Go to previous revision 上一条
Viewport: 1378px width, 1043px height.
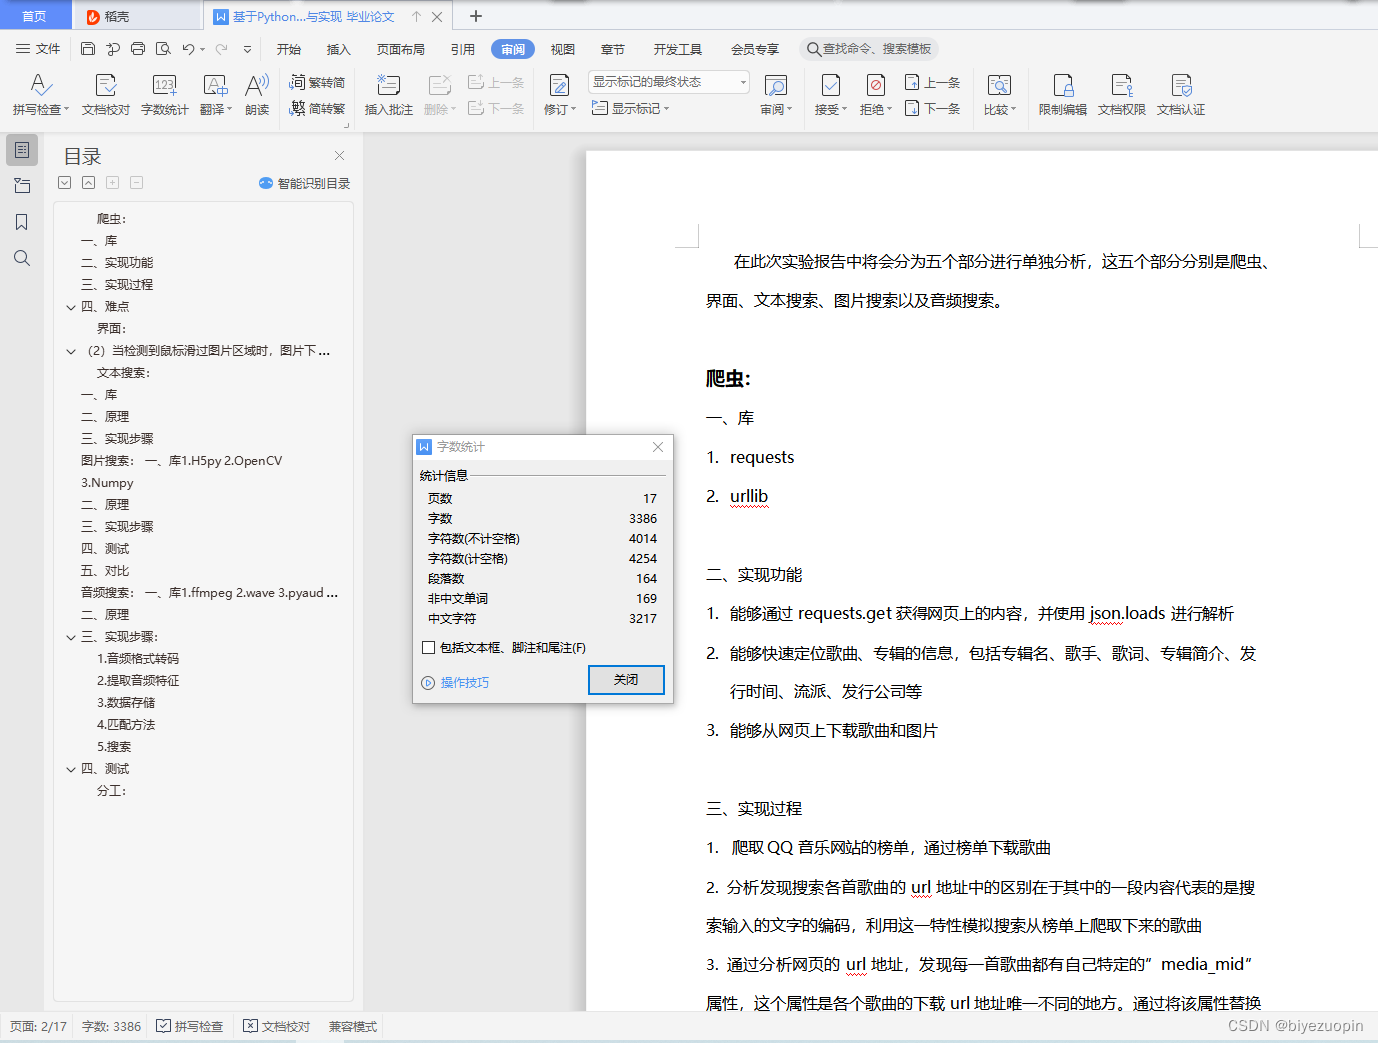(x=932, y=82)
